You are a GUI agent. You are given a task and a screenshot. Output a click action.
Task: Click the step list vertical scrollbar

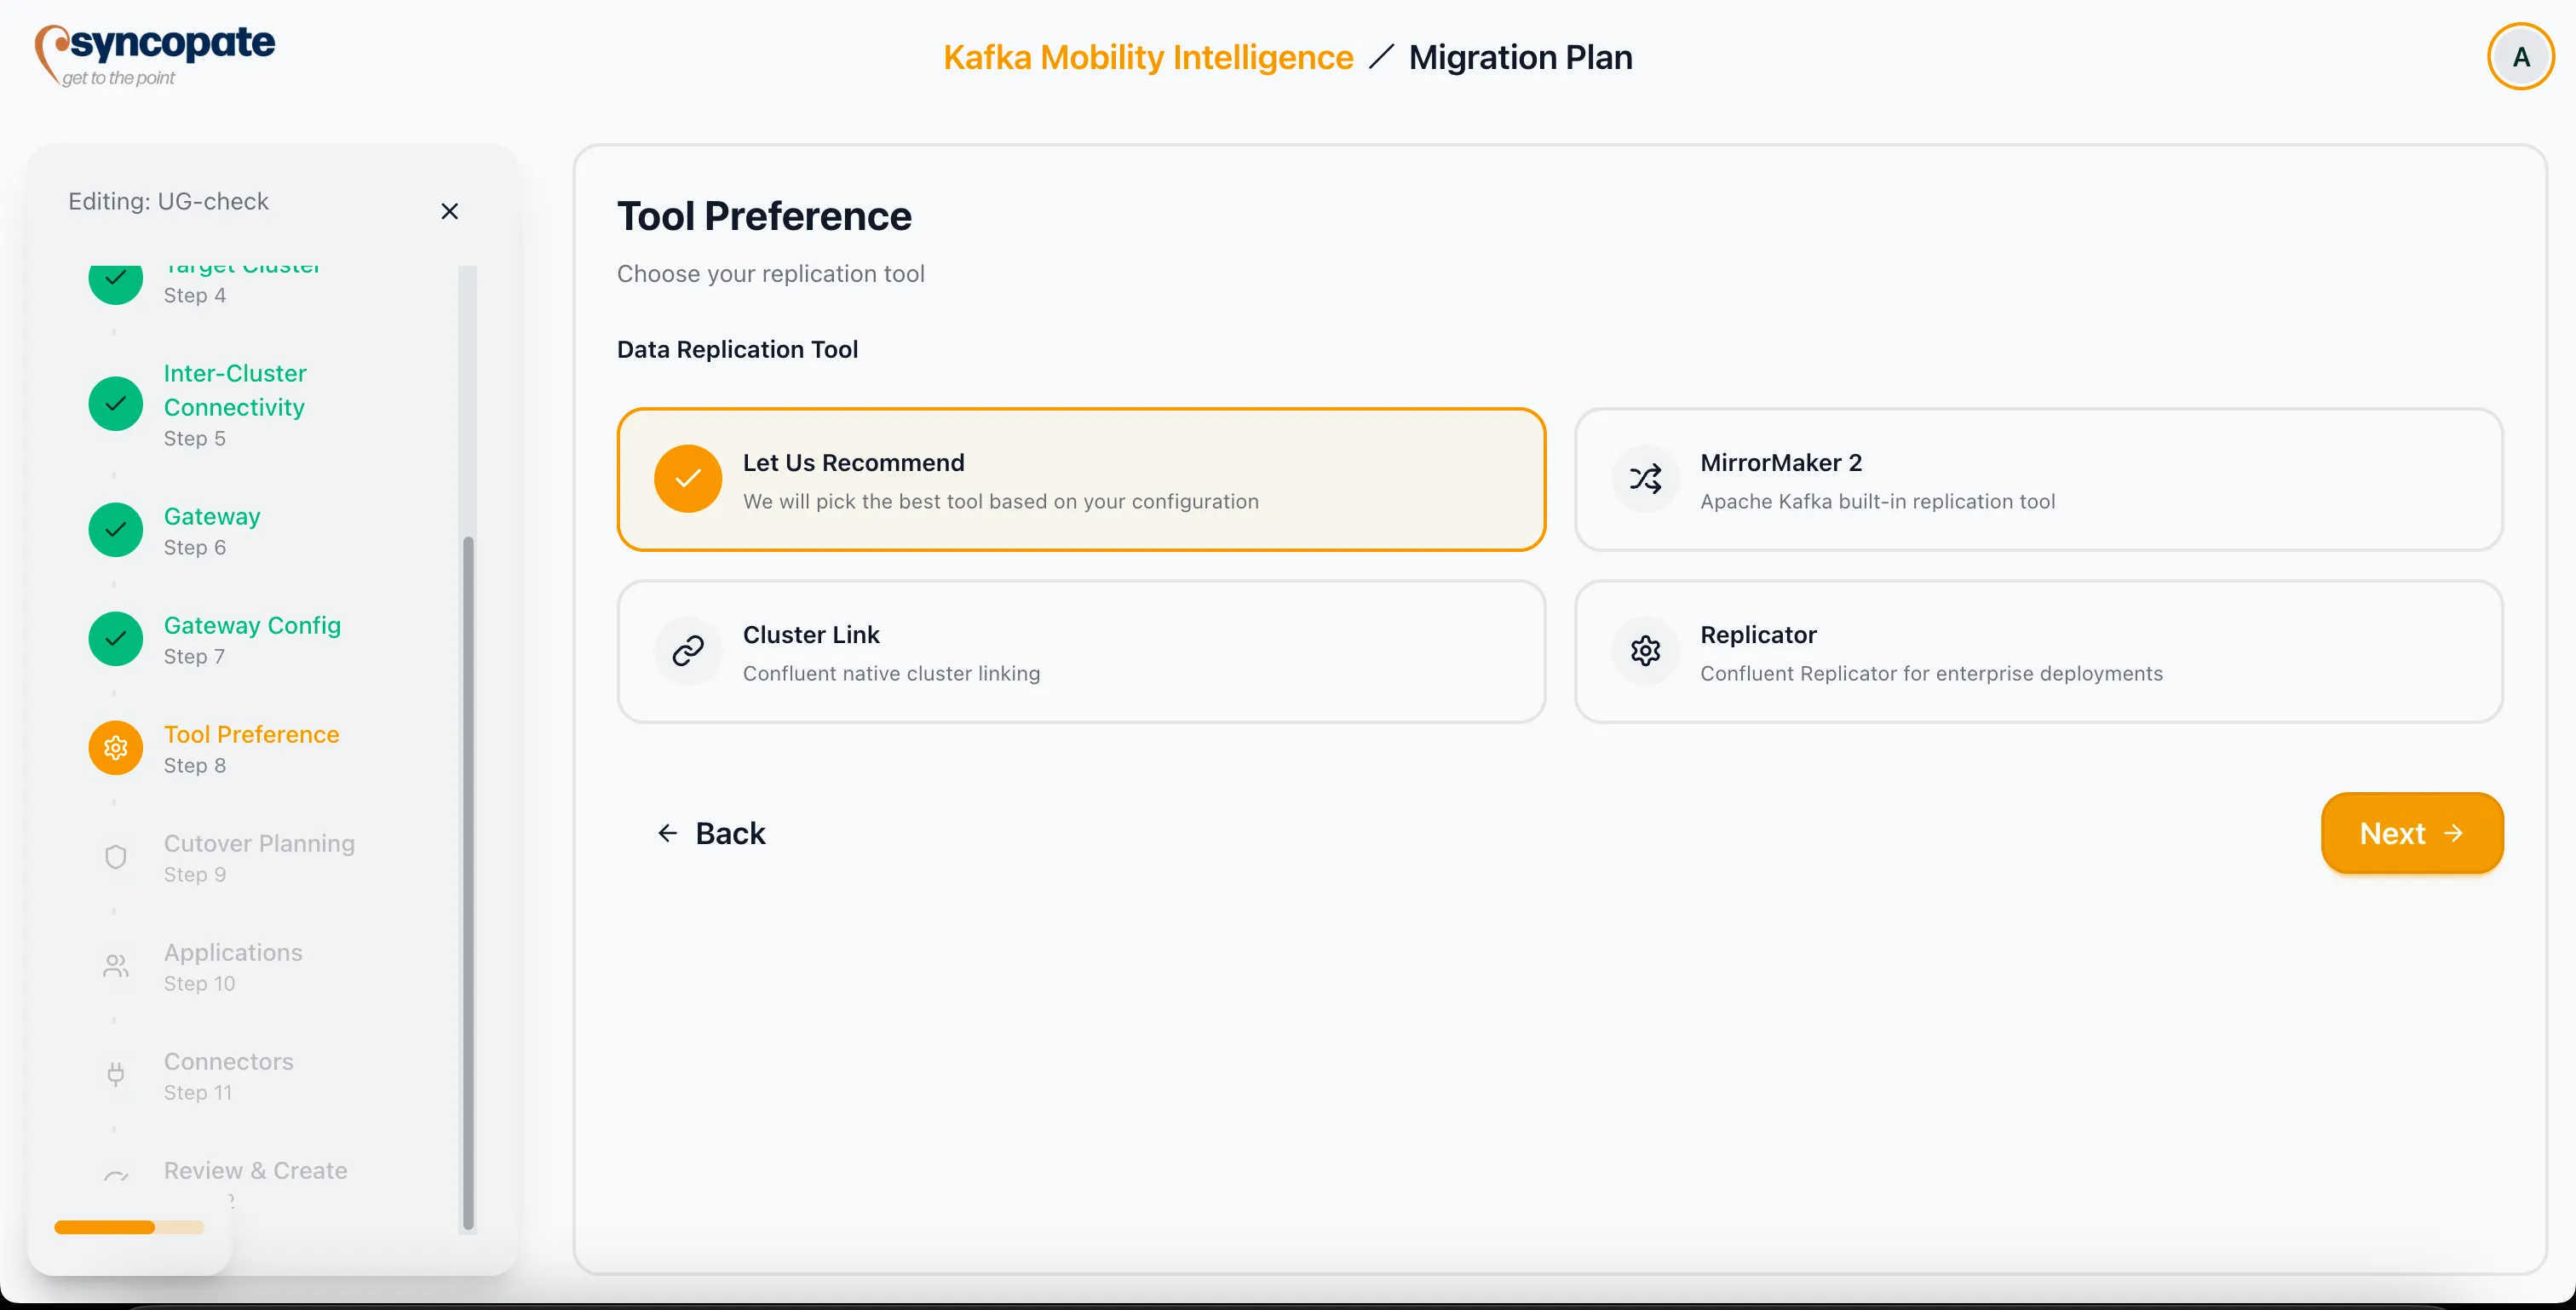[468, 880]
